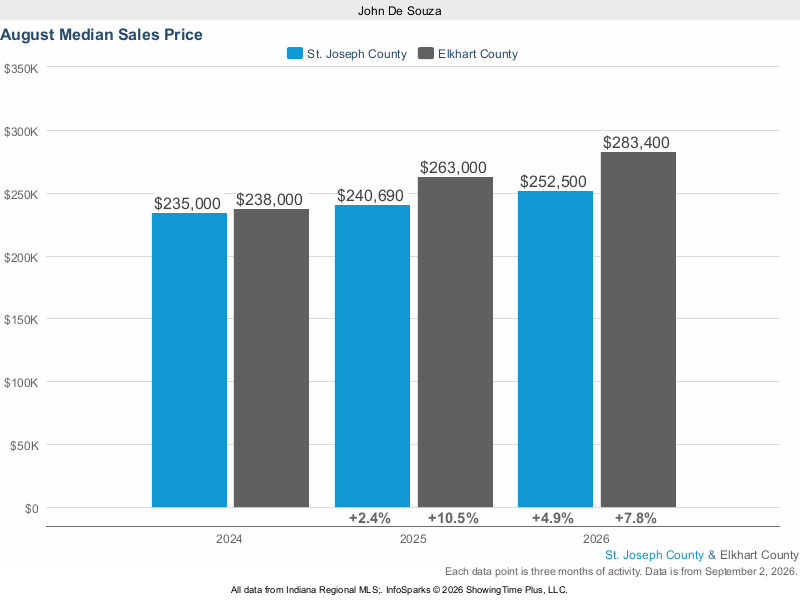Image resolution: width=800 pixels, height=600 pixels.
Task: Click the +10.5% change label
Action: point(453,518)
